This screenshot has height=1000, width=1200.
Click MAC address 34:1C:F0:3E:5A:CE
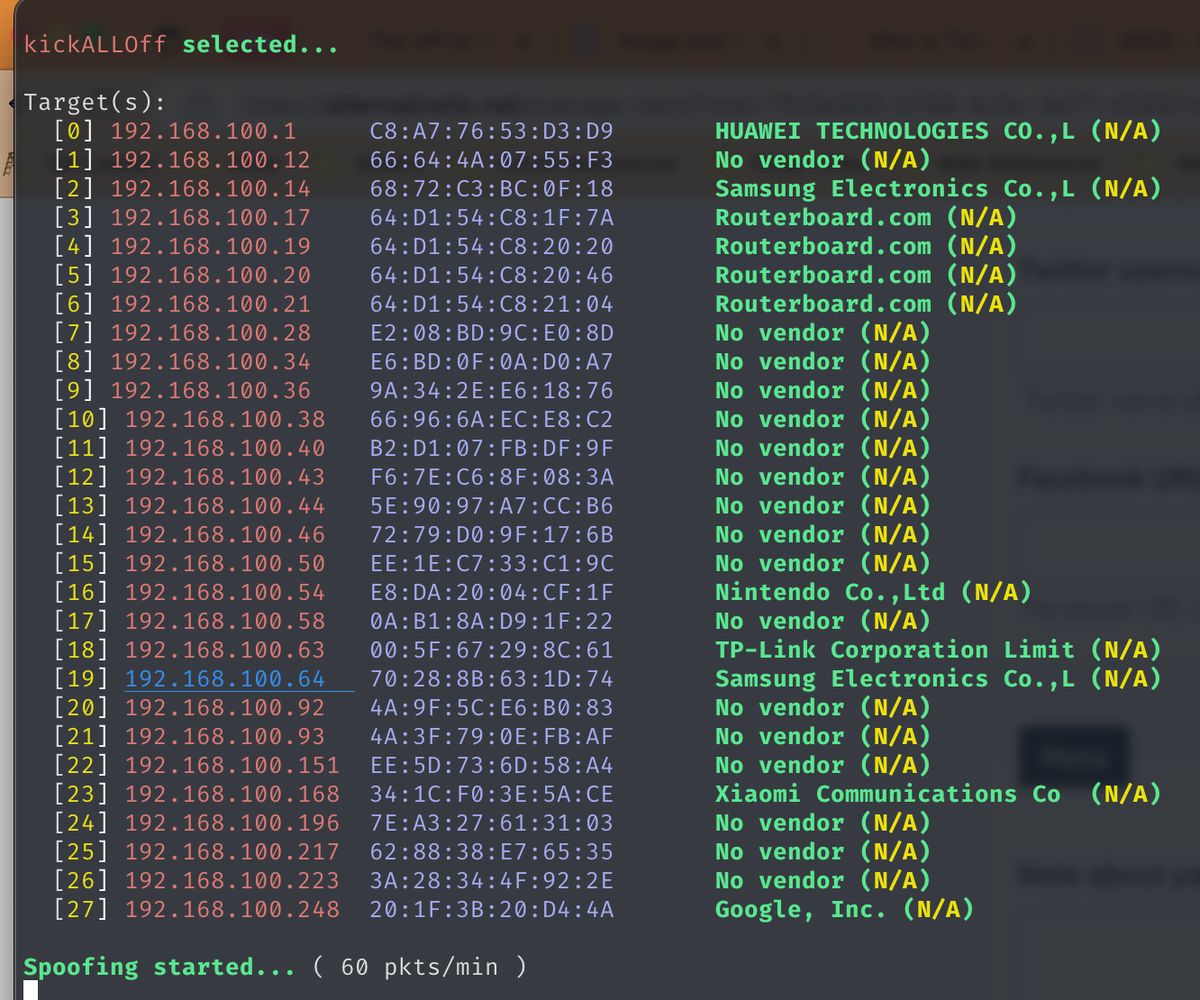tap(491, 794)
